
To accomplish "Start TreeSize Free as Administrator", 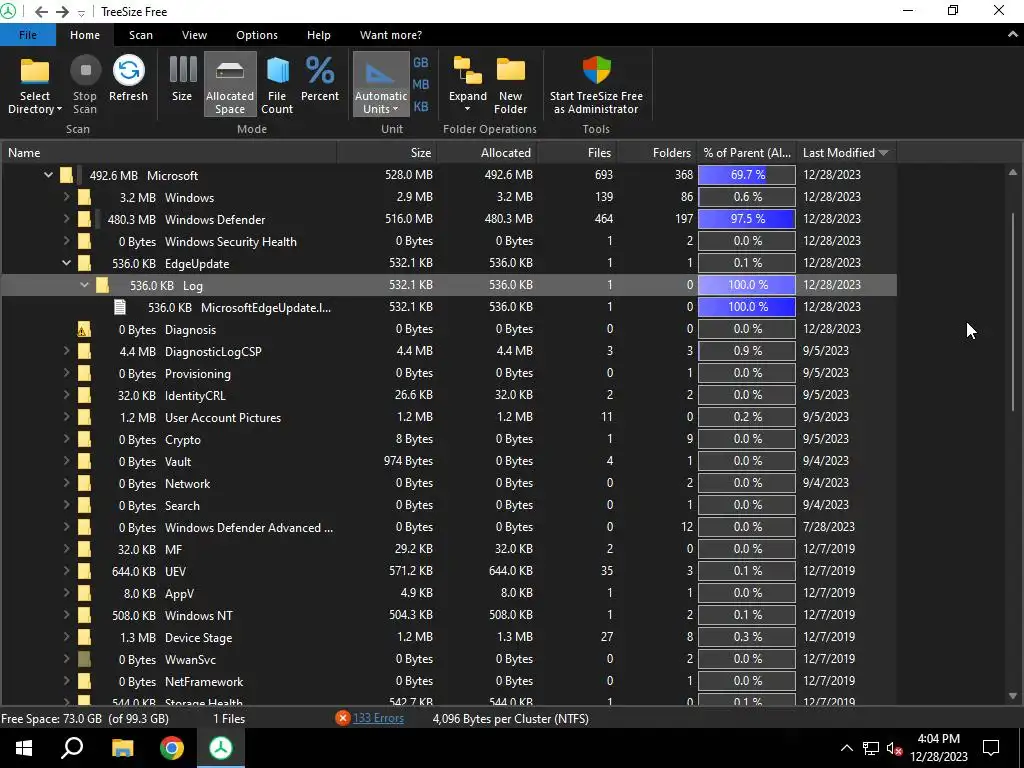I will click(596, 86).
